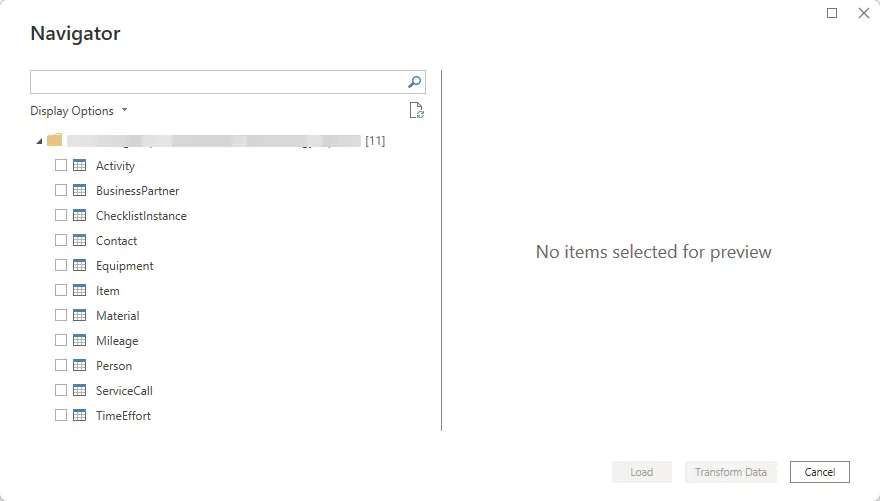Select the Material table checkbox
Screen dimensions: 880x501
[61, 315]
